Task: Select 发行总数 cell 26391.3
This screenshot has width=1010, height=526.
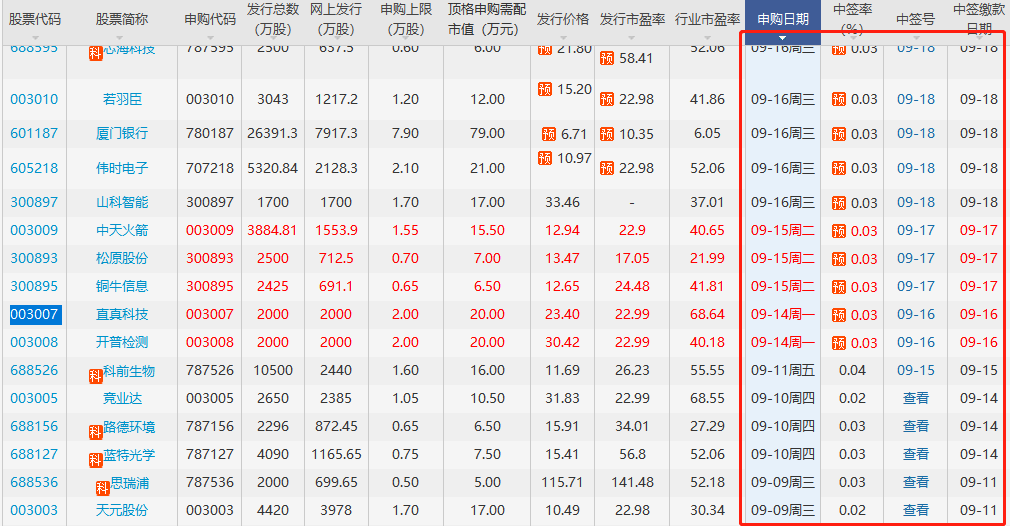Action: coord(272,133)
